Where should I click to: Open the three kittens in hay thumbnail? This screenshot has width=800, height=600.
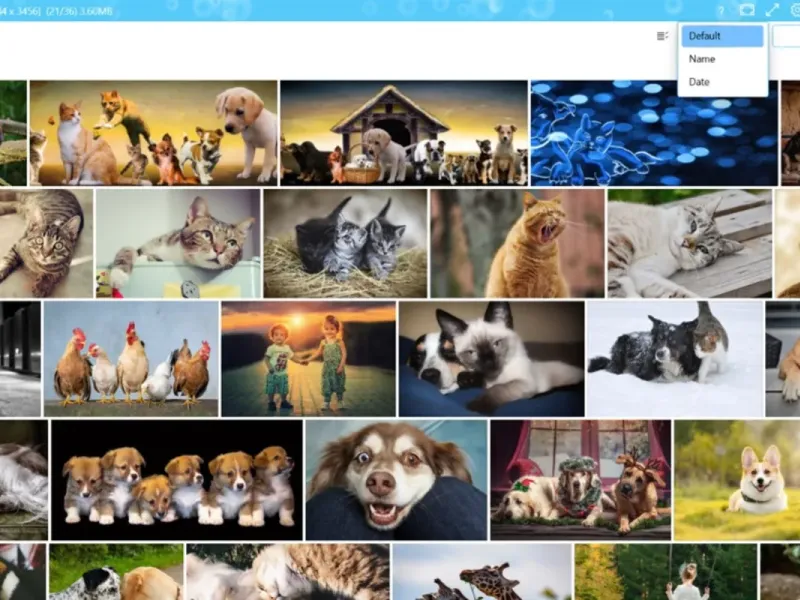click(x=345, y=243)
